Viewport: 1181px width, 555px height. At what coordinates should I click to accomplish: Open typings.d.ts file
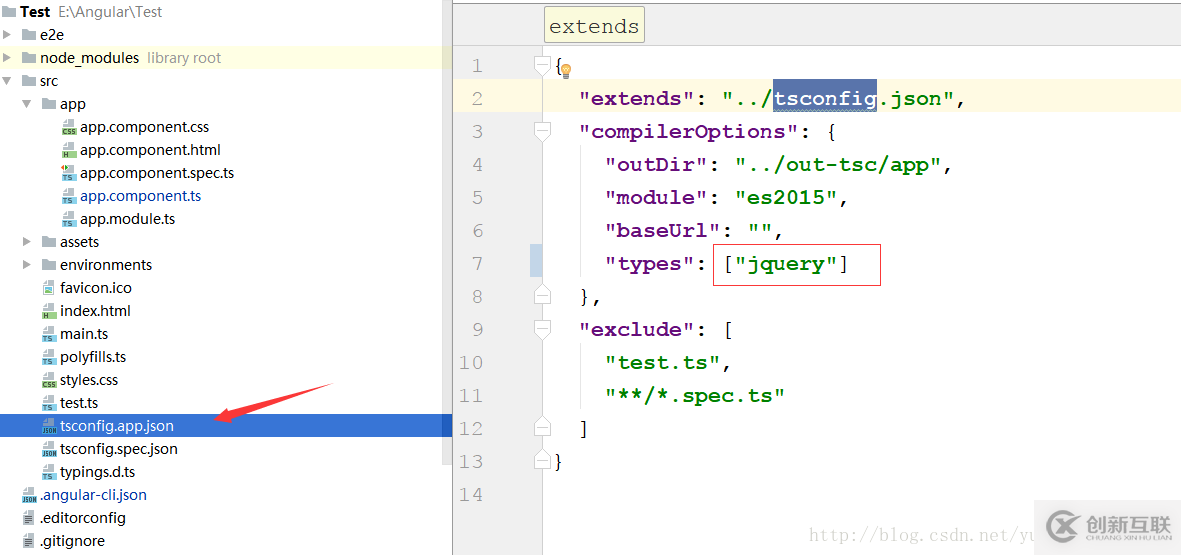tap(97, 472)
